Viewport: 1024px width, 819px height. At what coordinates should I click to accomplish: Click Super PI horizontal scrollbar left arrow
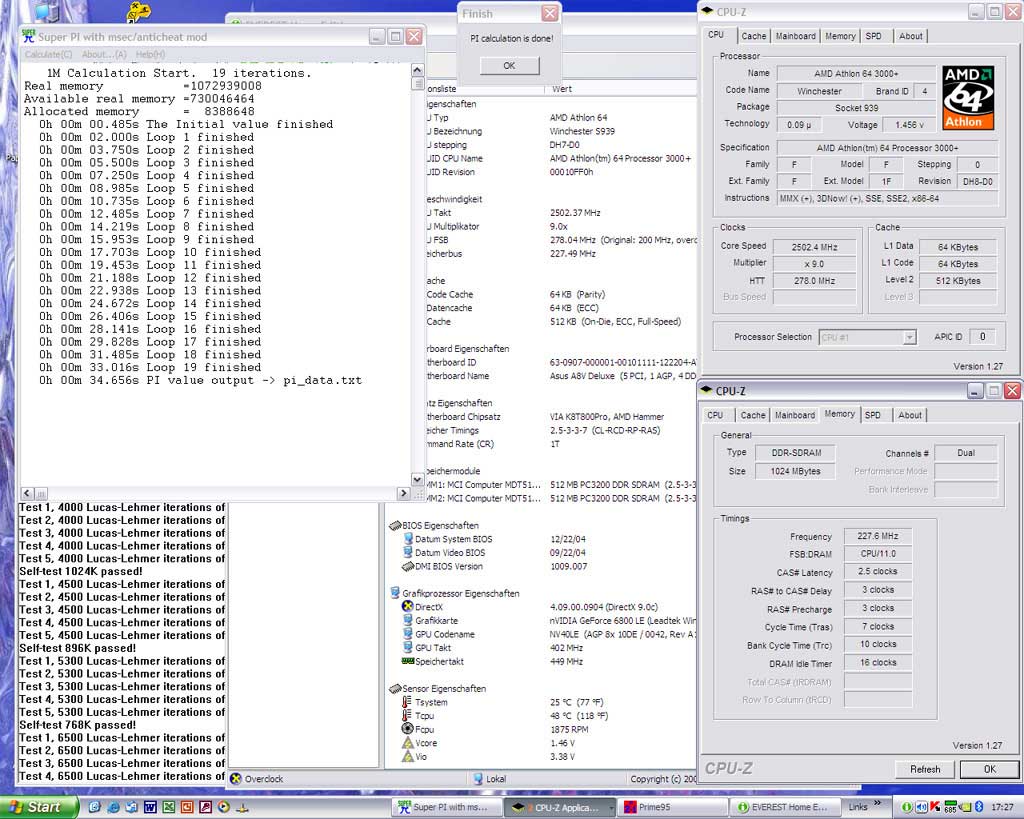27,493
